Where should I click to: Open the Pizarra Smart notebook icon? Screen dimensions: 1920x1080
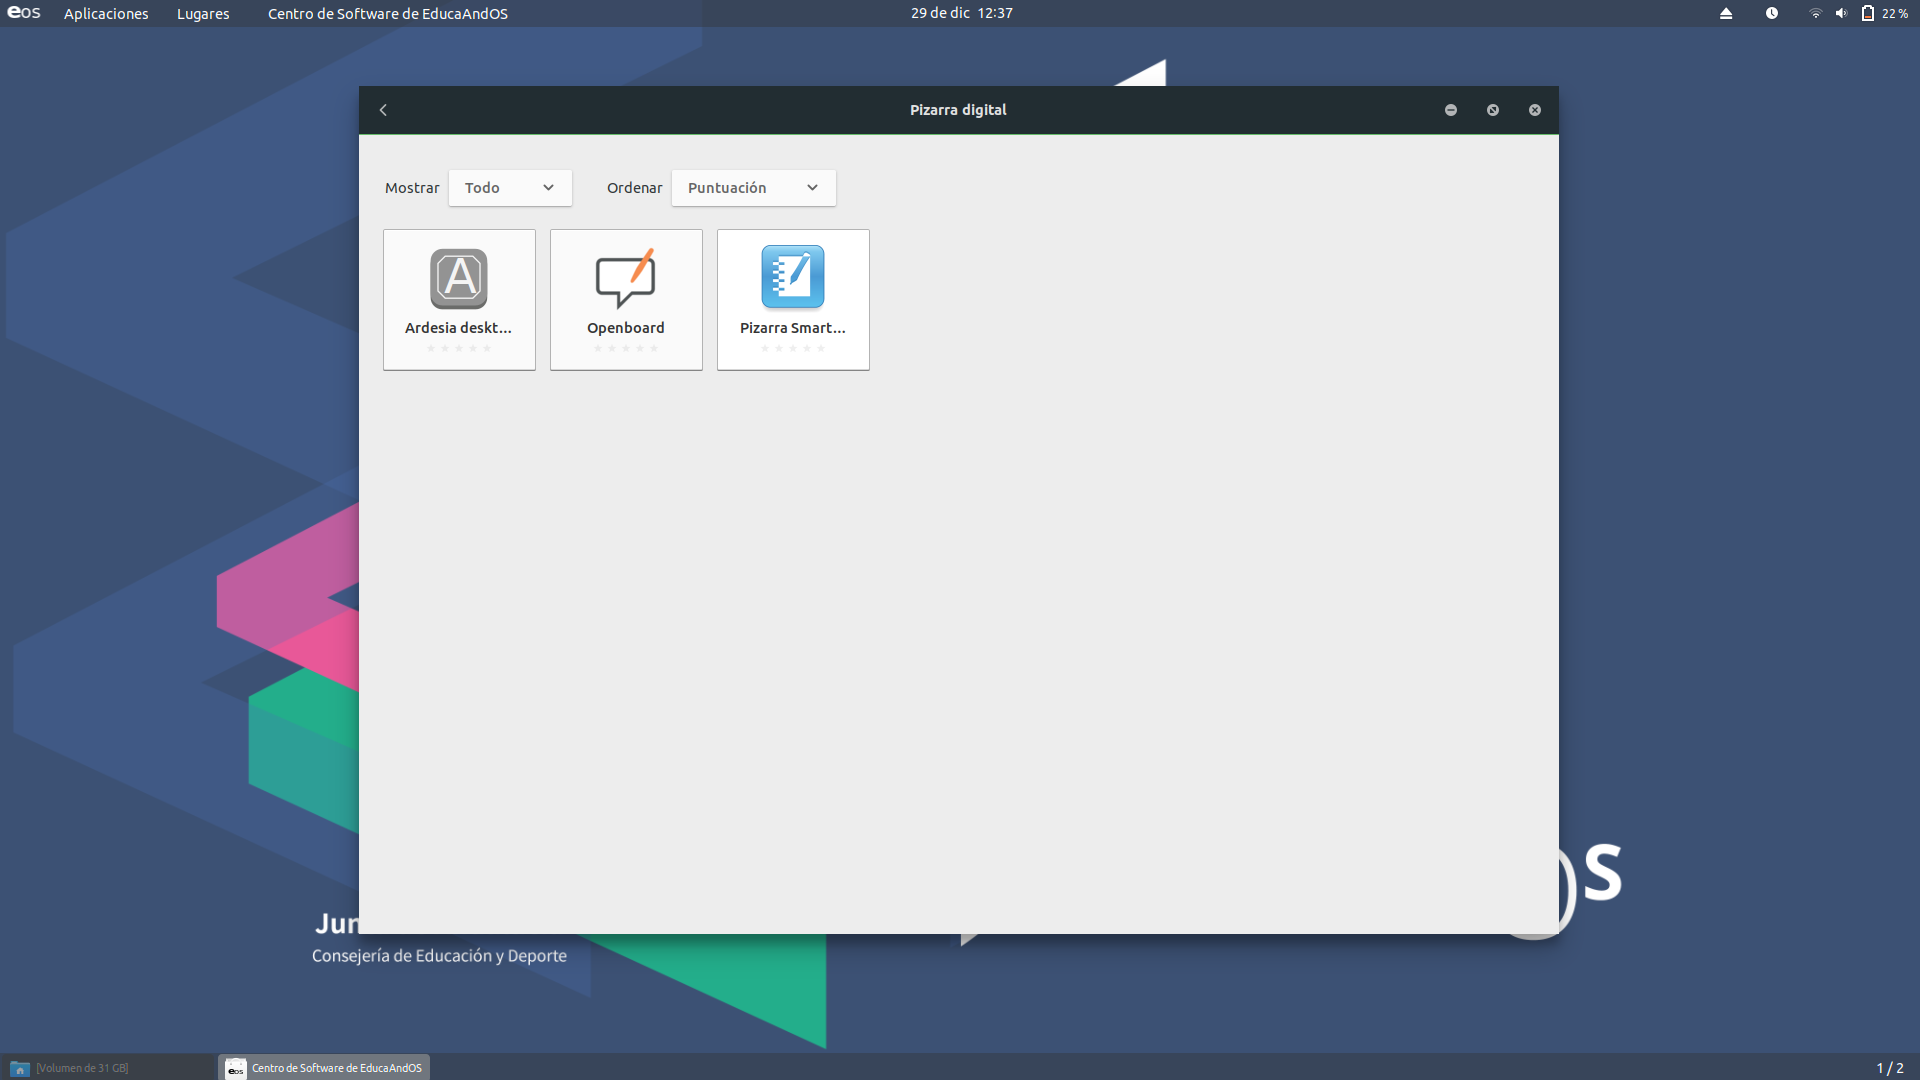[793, 277]
